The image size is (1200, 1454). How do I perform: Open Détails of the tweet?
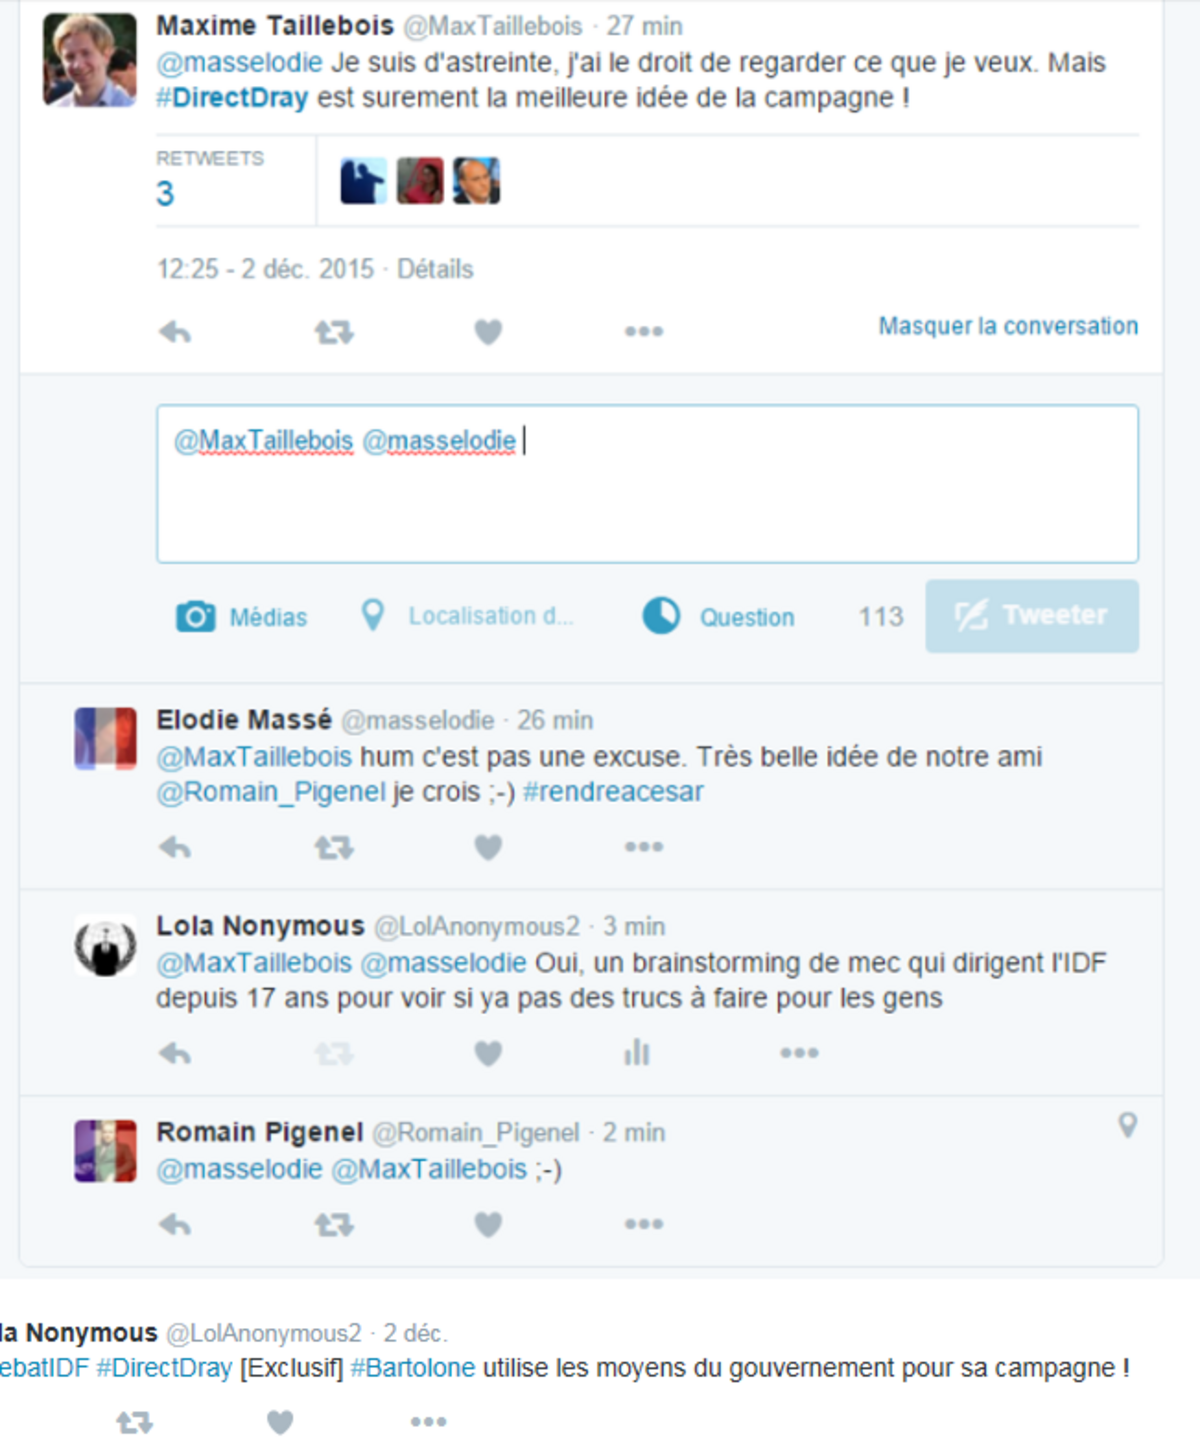click(x=435, y=269)
